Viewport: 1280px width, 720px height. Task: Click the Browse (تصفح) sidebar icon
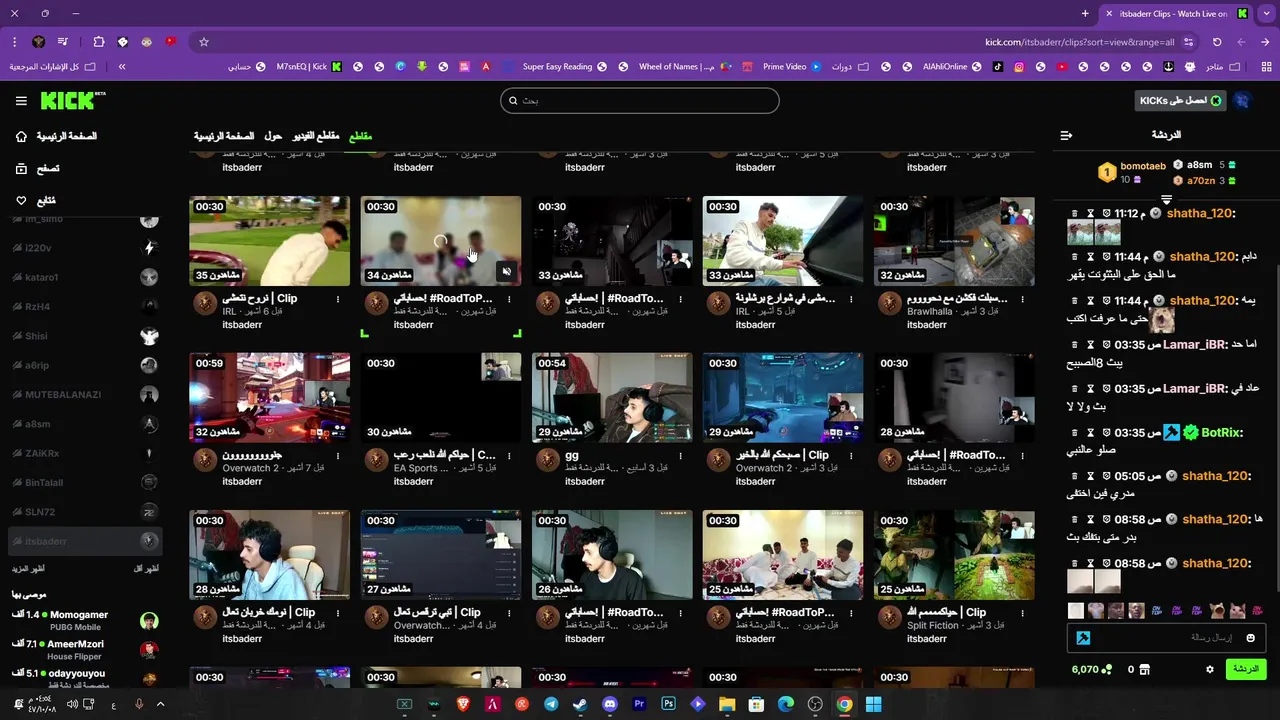21,169
